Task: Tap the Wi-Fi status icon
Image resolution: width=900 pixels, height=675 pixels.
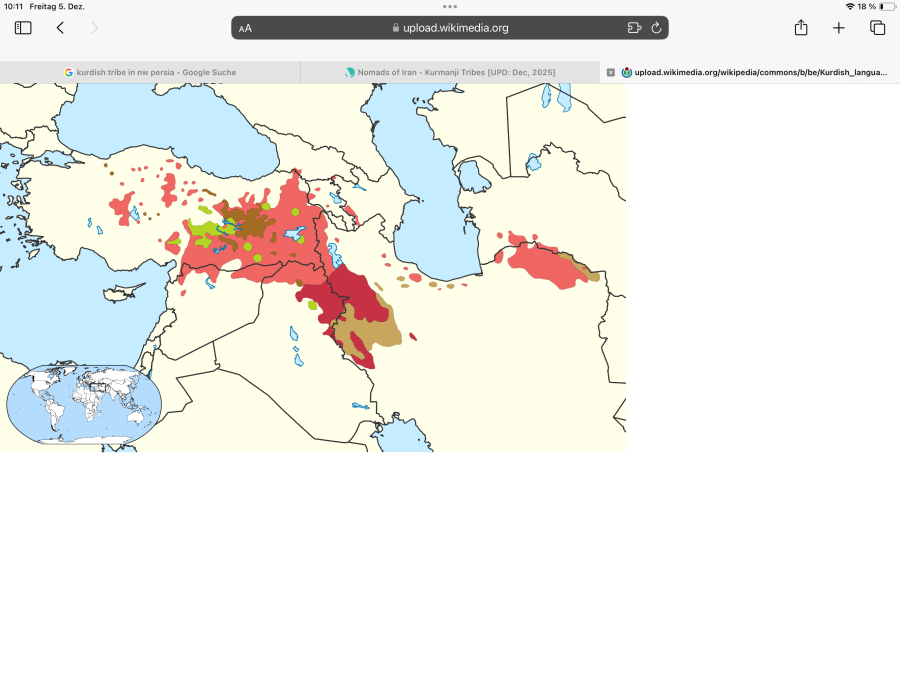Action: (x=850, y=6)
